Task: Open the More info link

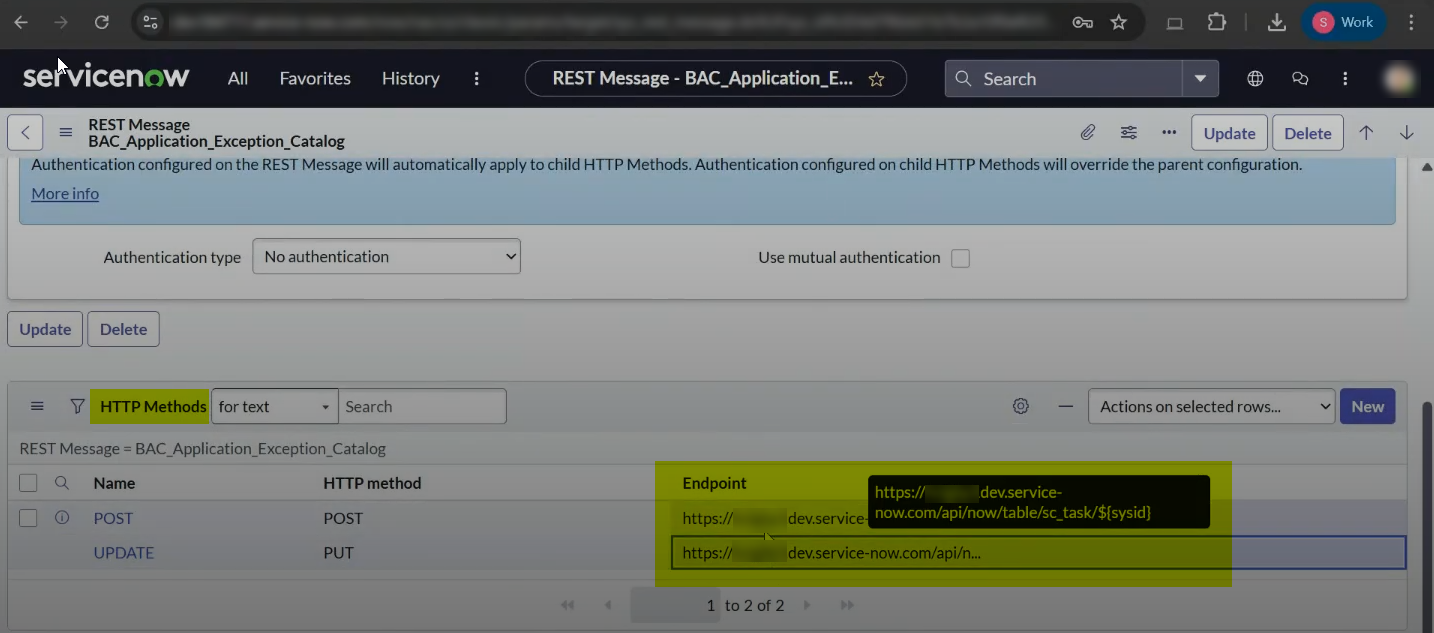Action: tap(65, 193)
